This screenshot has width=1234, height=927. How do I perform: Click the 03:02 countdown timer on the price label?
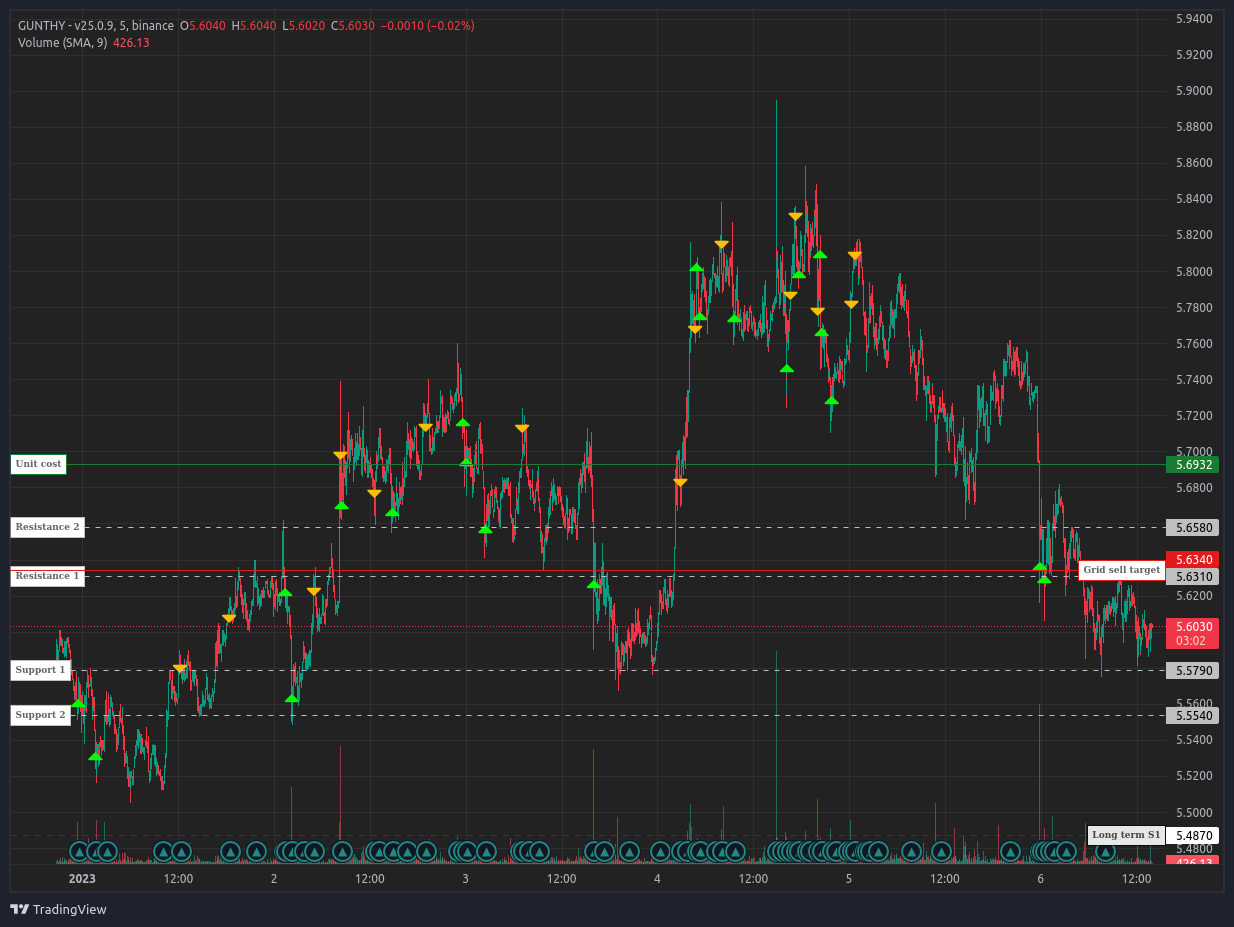(1192, 640)
